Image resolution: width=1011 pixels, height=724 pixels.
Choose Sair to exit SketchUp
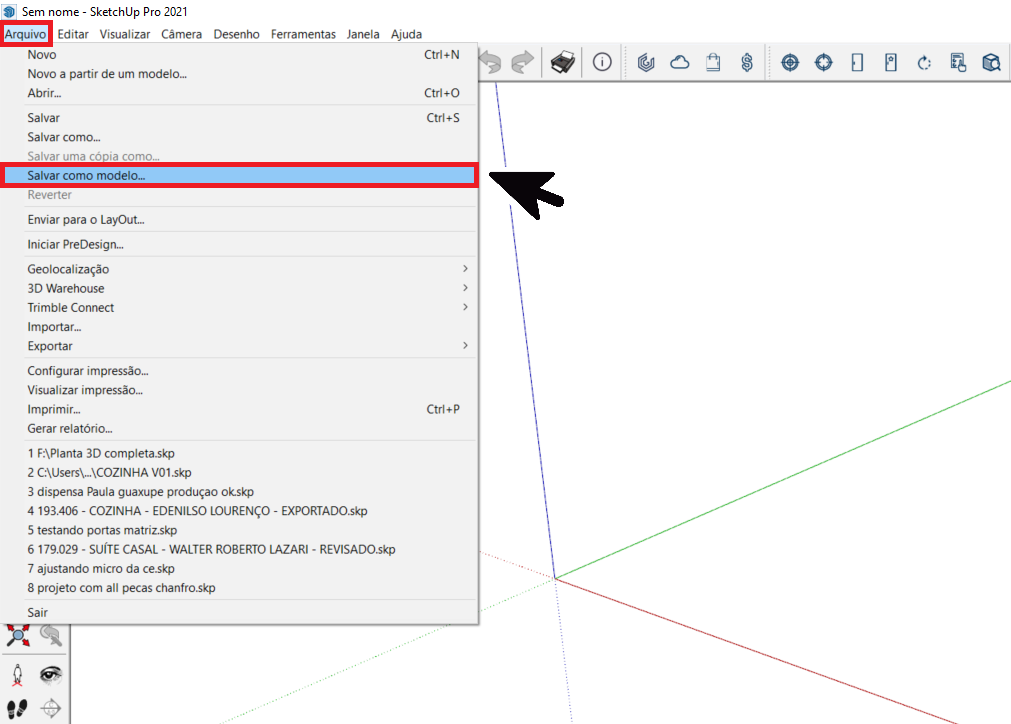[239, 612]
